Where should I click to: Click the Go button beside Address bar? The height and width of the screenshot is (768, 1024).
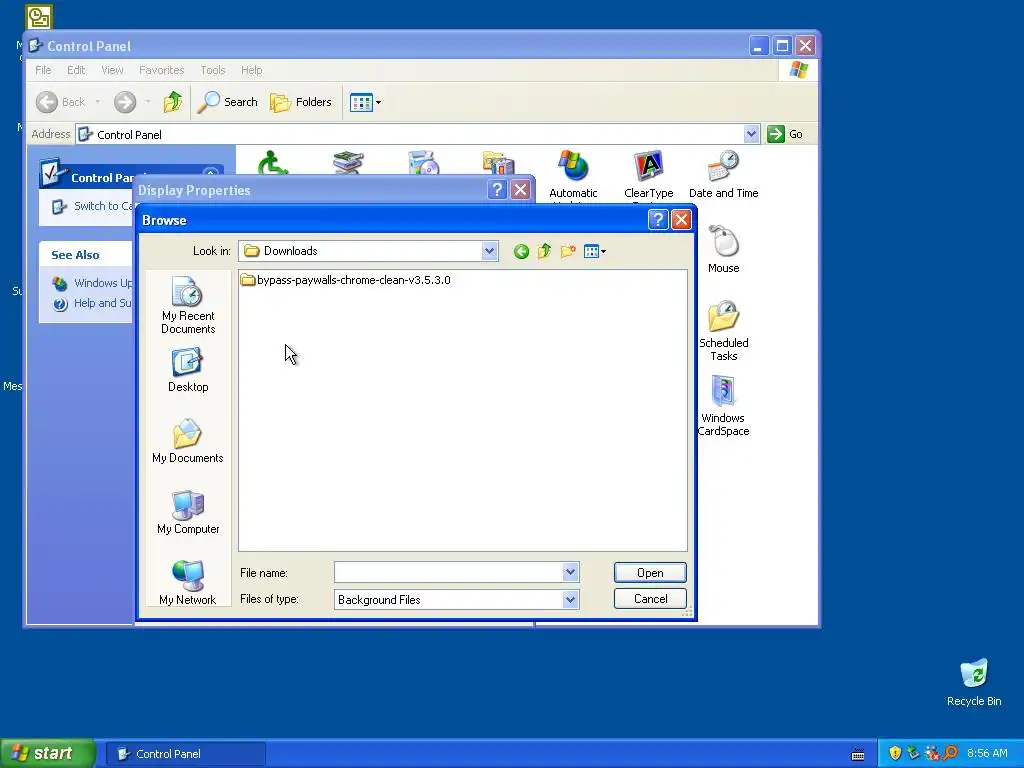tap(786, 134)
